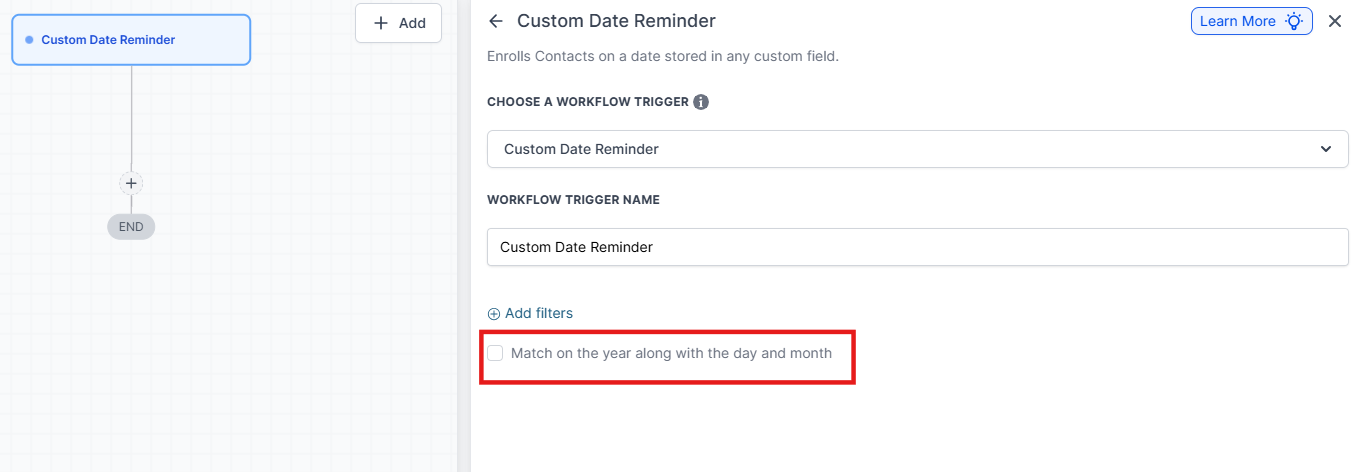
Task: Click the plus icon inside the Add button
Action: point(380,23)
